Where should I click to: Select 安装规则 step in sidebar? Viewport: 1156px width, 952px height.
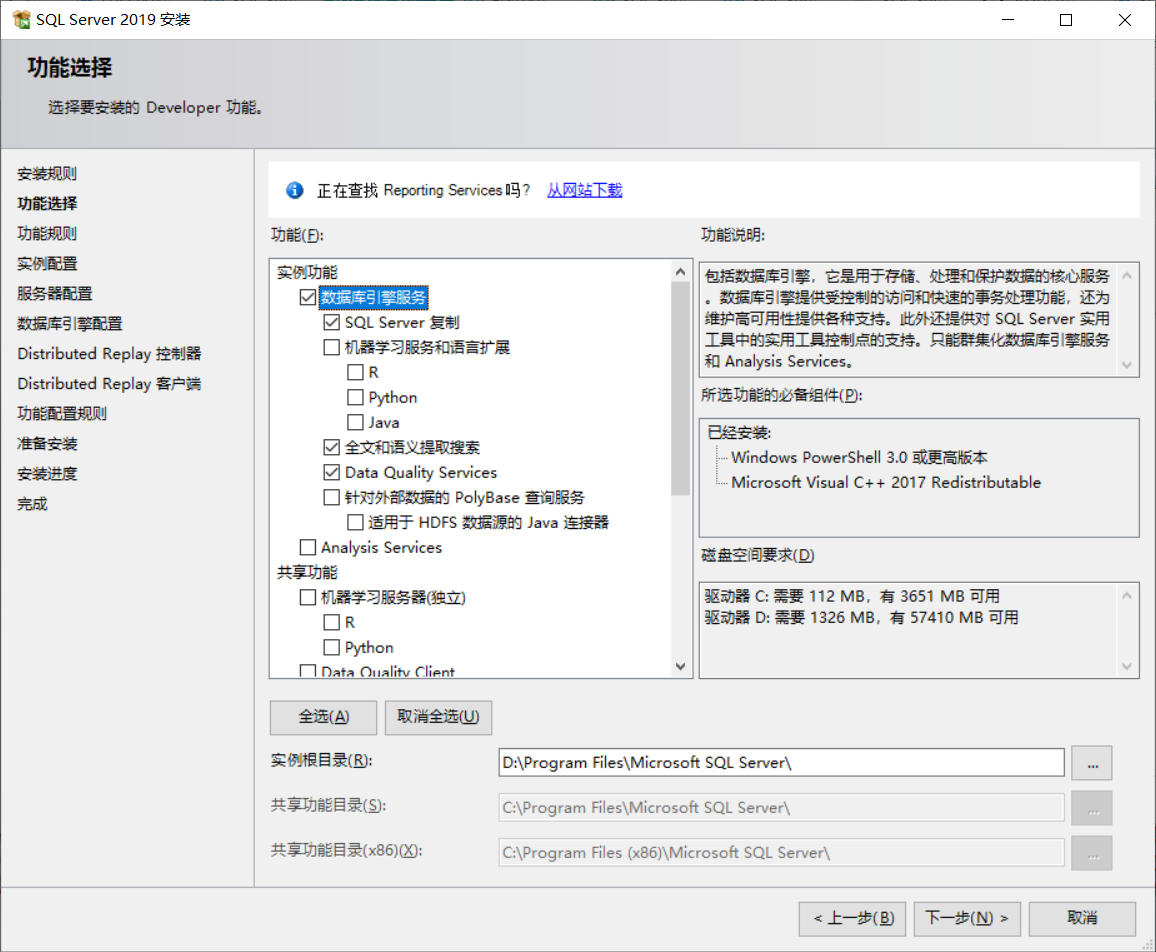coord(47,174)
